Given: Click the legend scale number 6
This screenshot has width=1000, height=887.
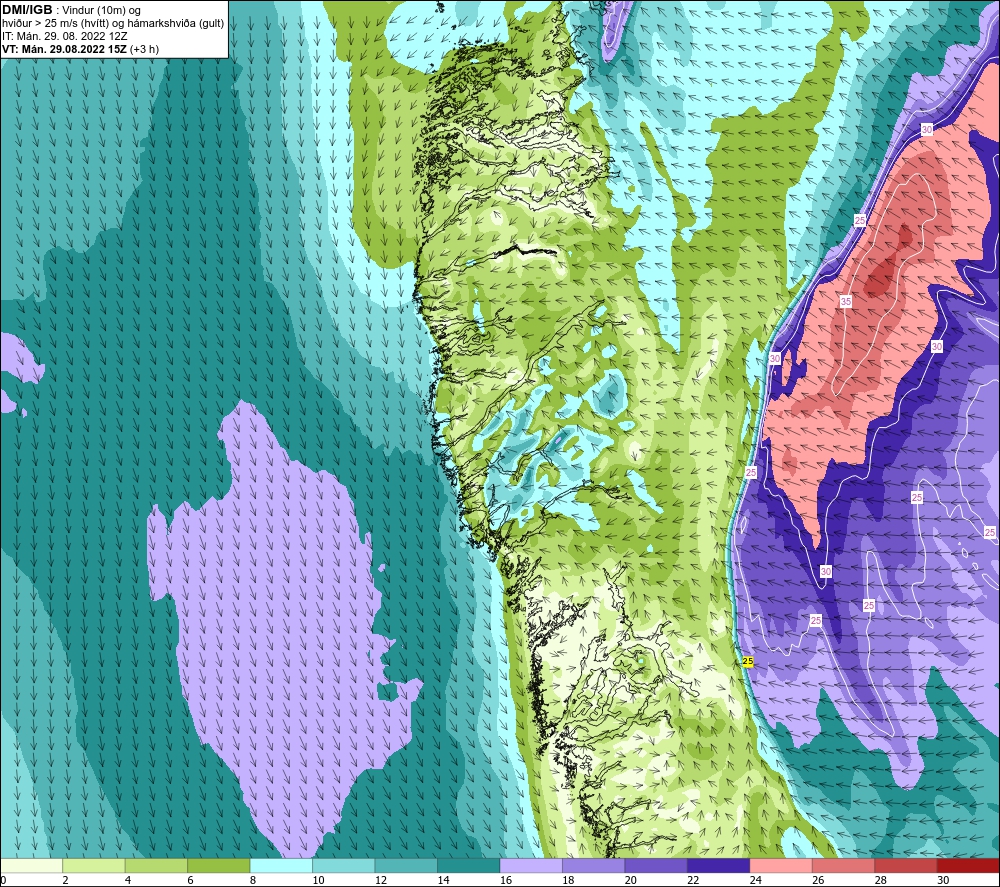Looking at the screenshot, I should point(190,880).
